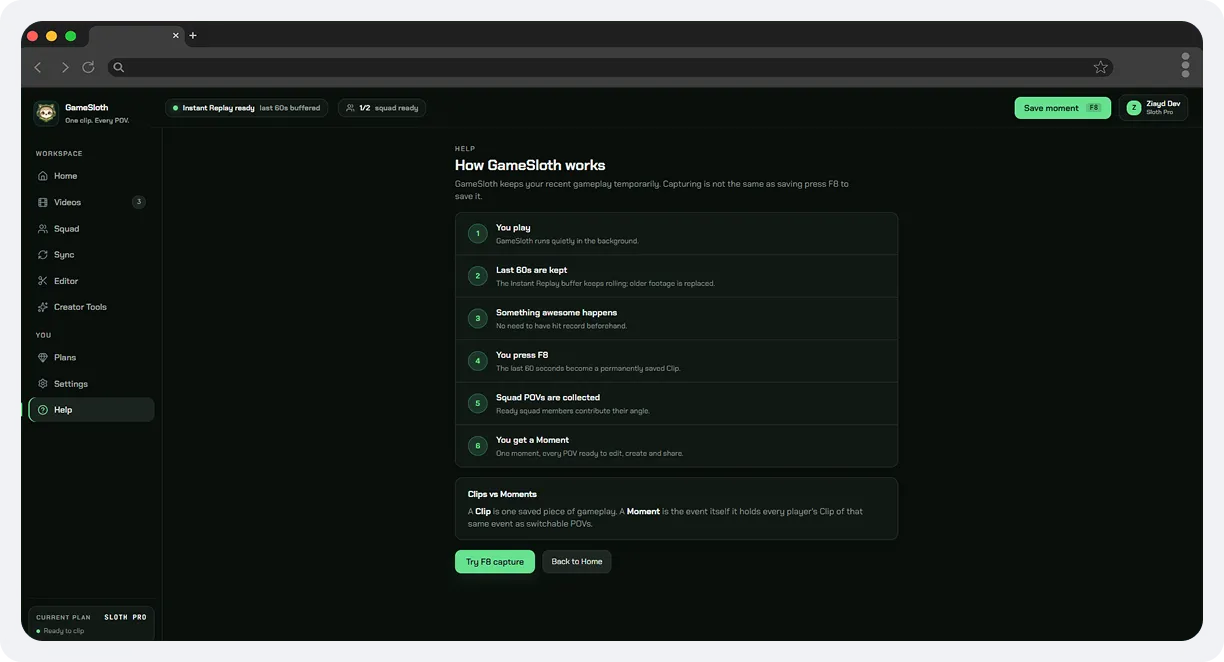Click the Current Plan Sloth Pro card
Screen dimensions: 1224x662
pyautogui.click(x=91, y=623)
